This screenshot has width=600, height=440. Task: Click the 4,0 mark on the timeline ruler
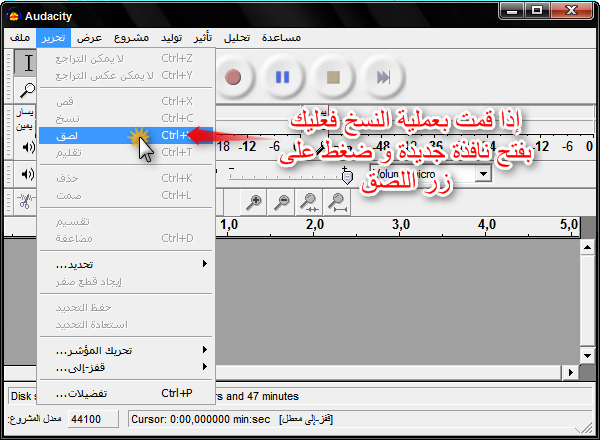coord(487,225)
